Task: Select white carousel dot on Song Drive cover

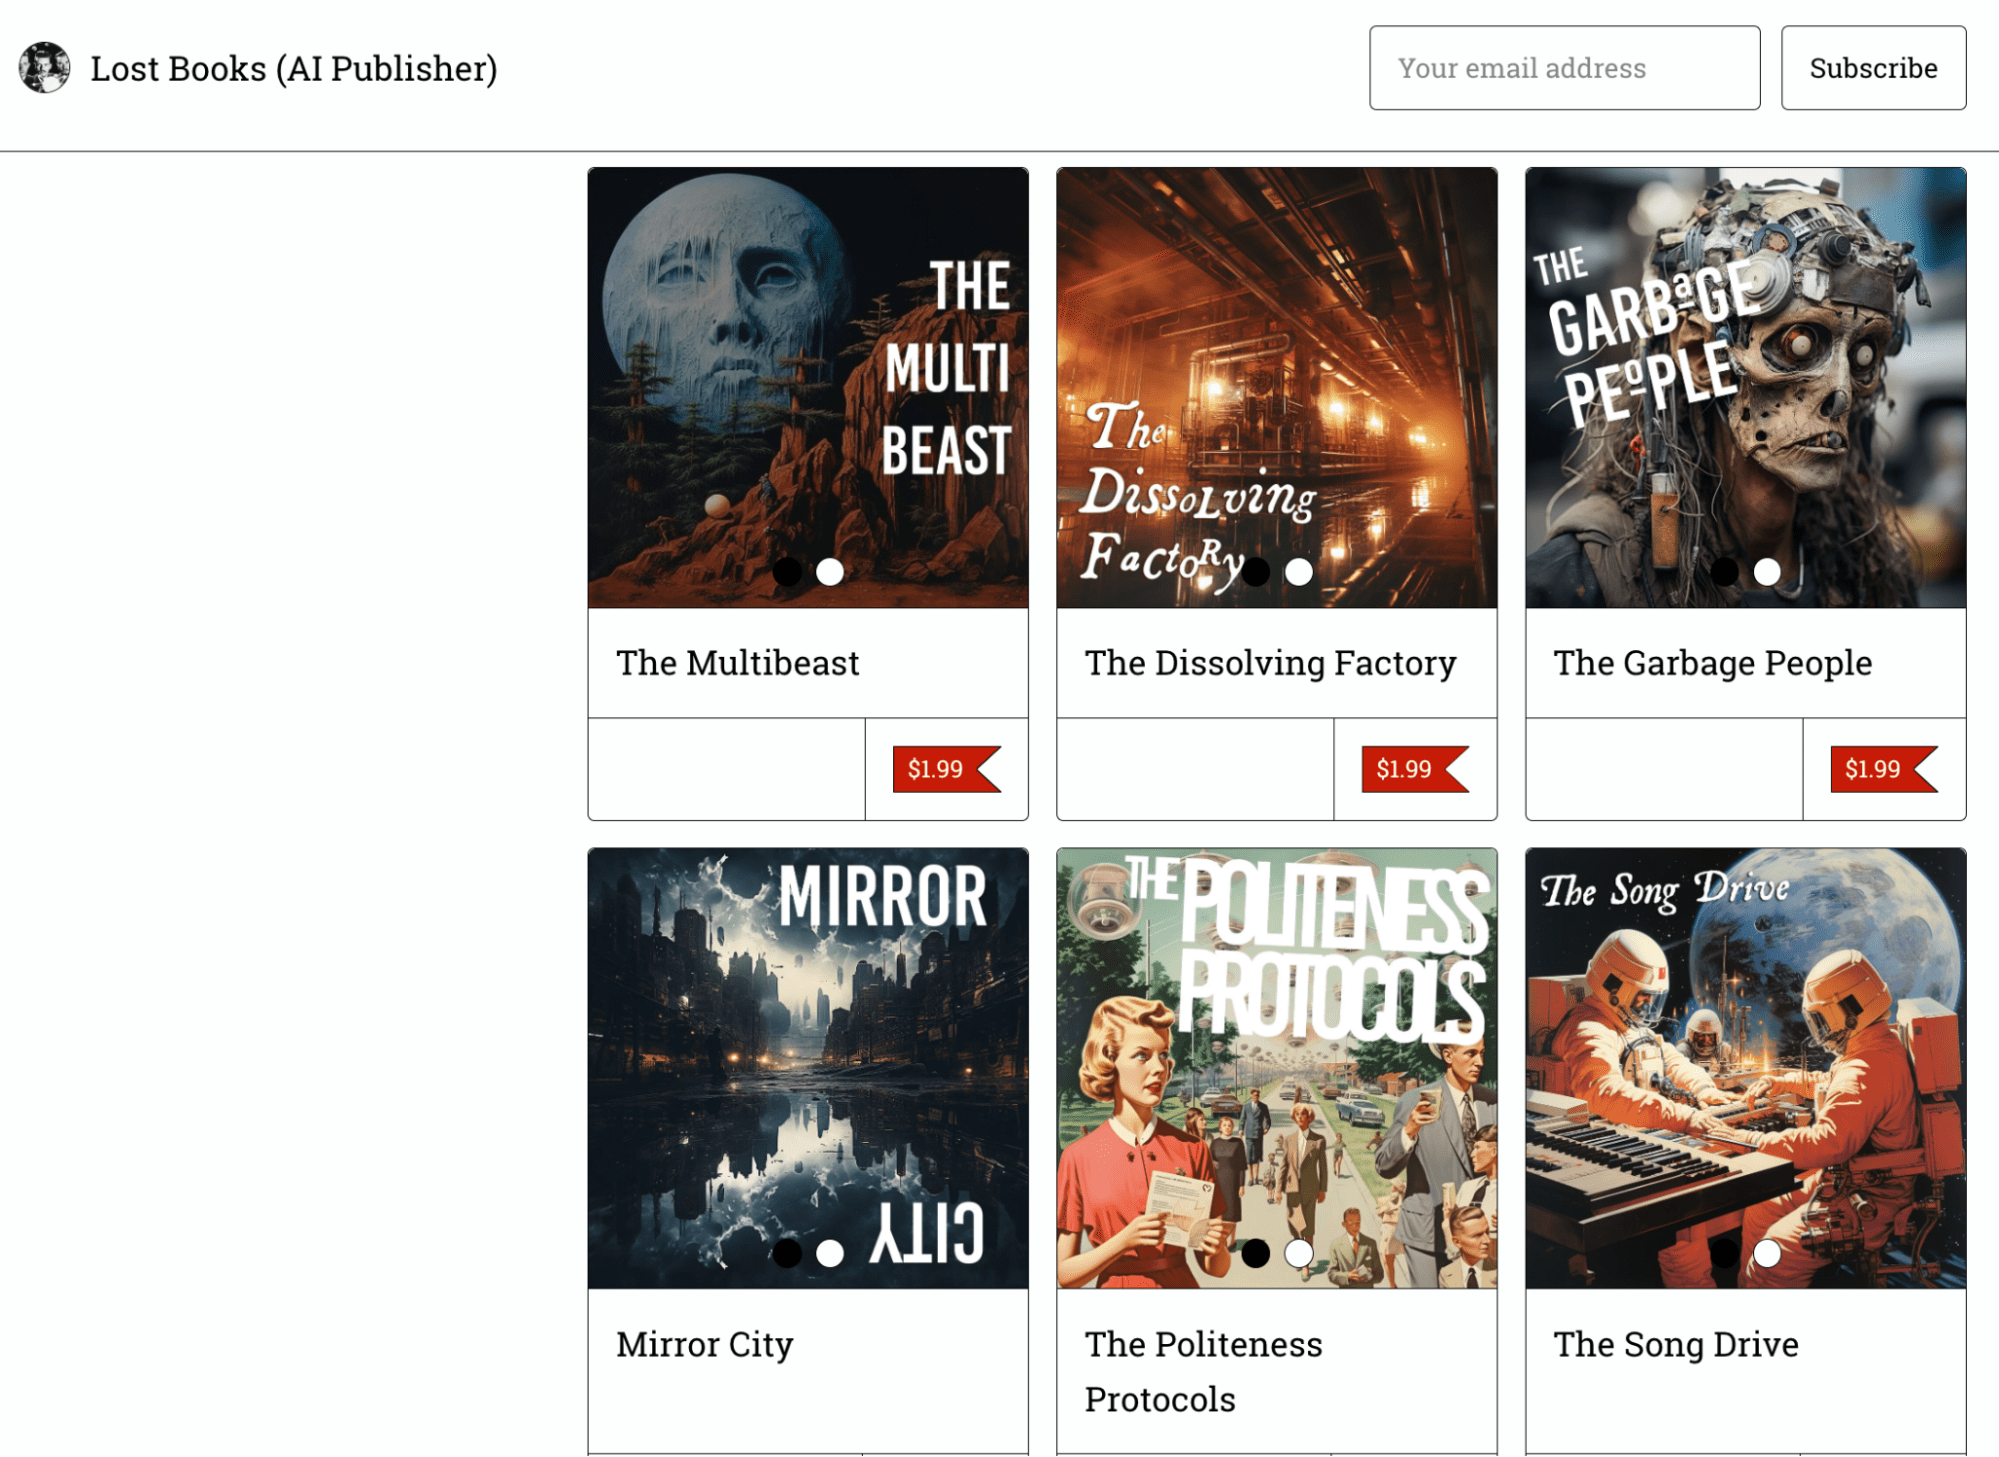Action: point(1767,1253)
